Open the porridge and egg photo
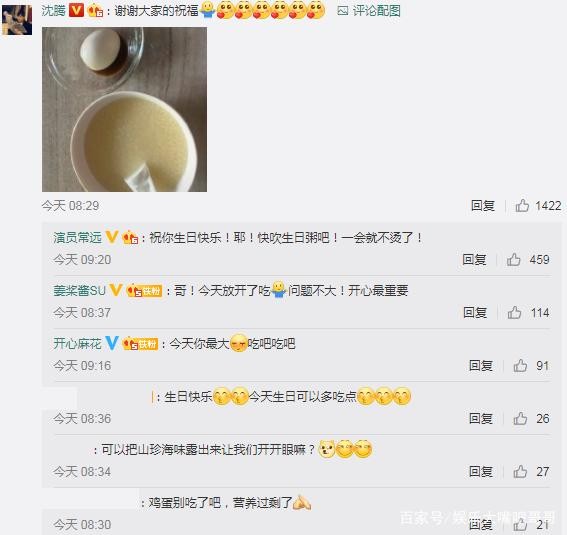This screenshot has width=567, height=535. click(x=124, y=109)
